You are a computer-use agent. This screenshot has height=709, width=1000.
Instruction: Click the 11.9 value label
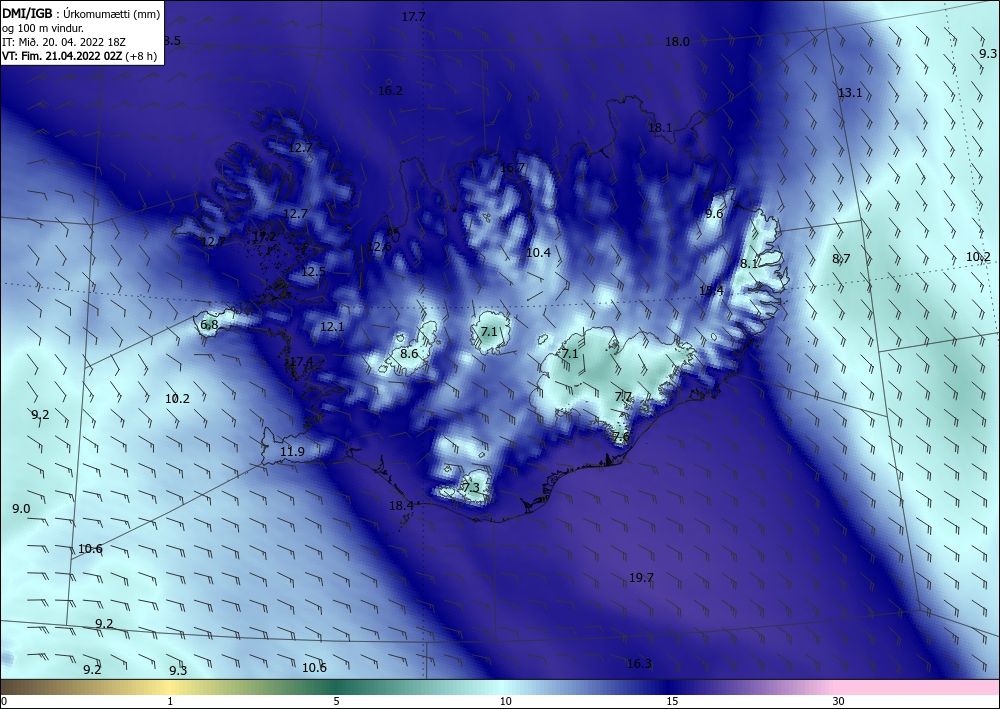point(292,452)
